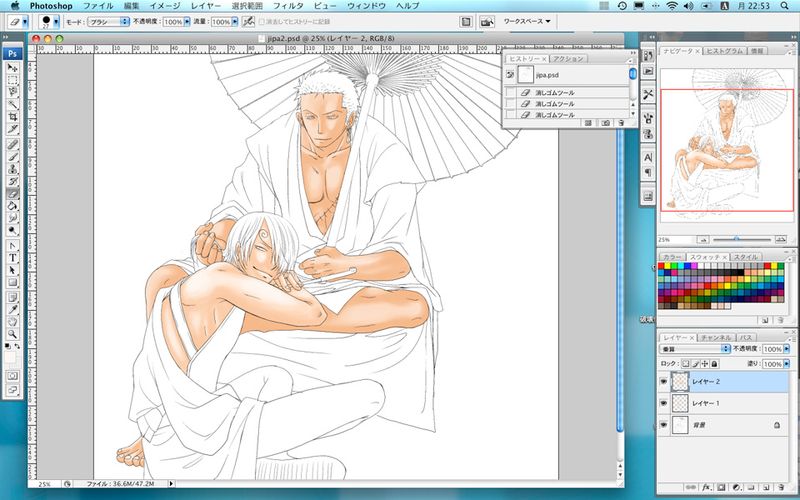This screenshot has width=800, height=500.
Task: Select the Zoom tool
Action: click(12, 334)
